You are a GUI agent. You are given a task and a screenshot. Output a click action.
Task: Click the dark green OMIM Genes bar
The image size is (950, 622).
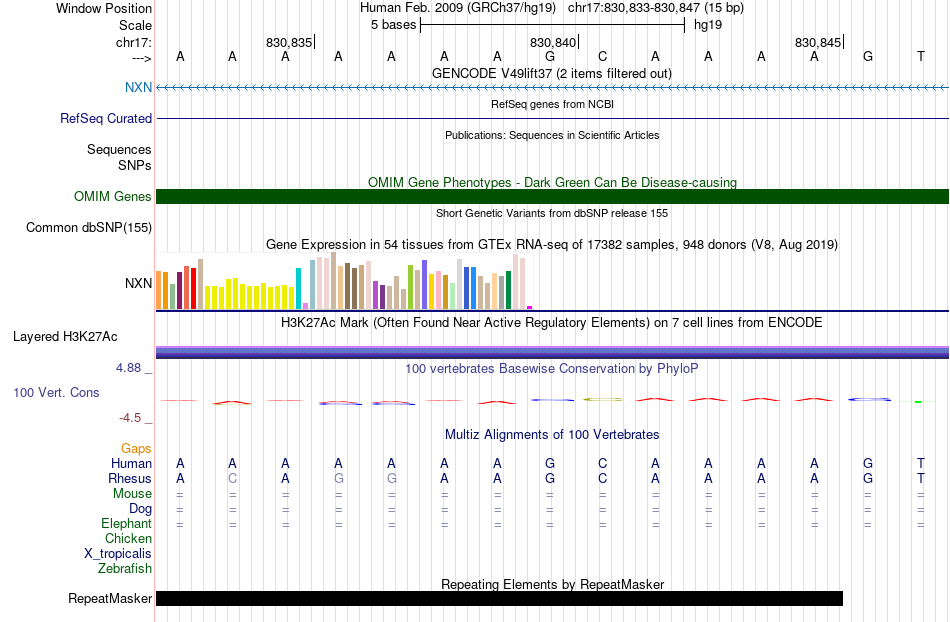pos(552,196)
